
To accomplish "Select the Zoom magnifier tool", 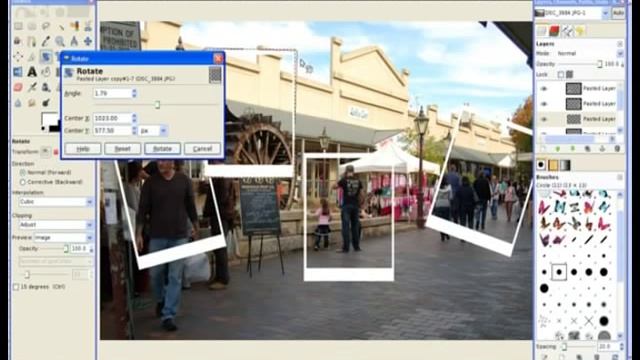I will [x=60, y=41].
